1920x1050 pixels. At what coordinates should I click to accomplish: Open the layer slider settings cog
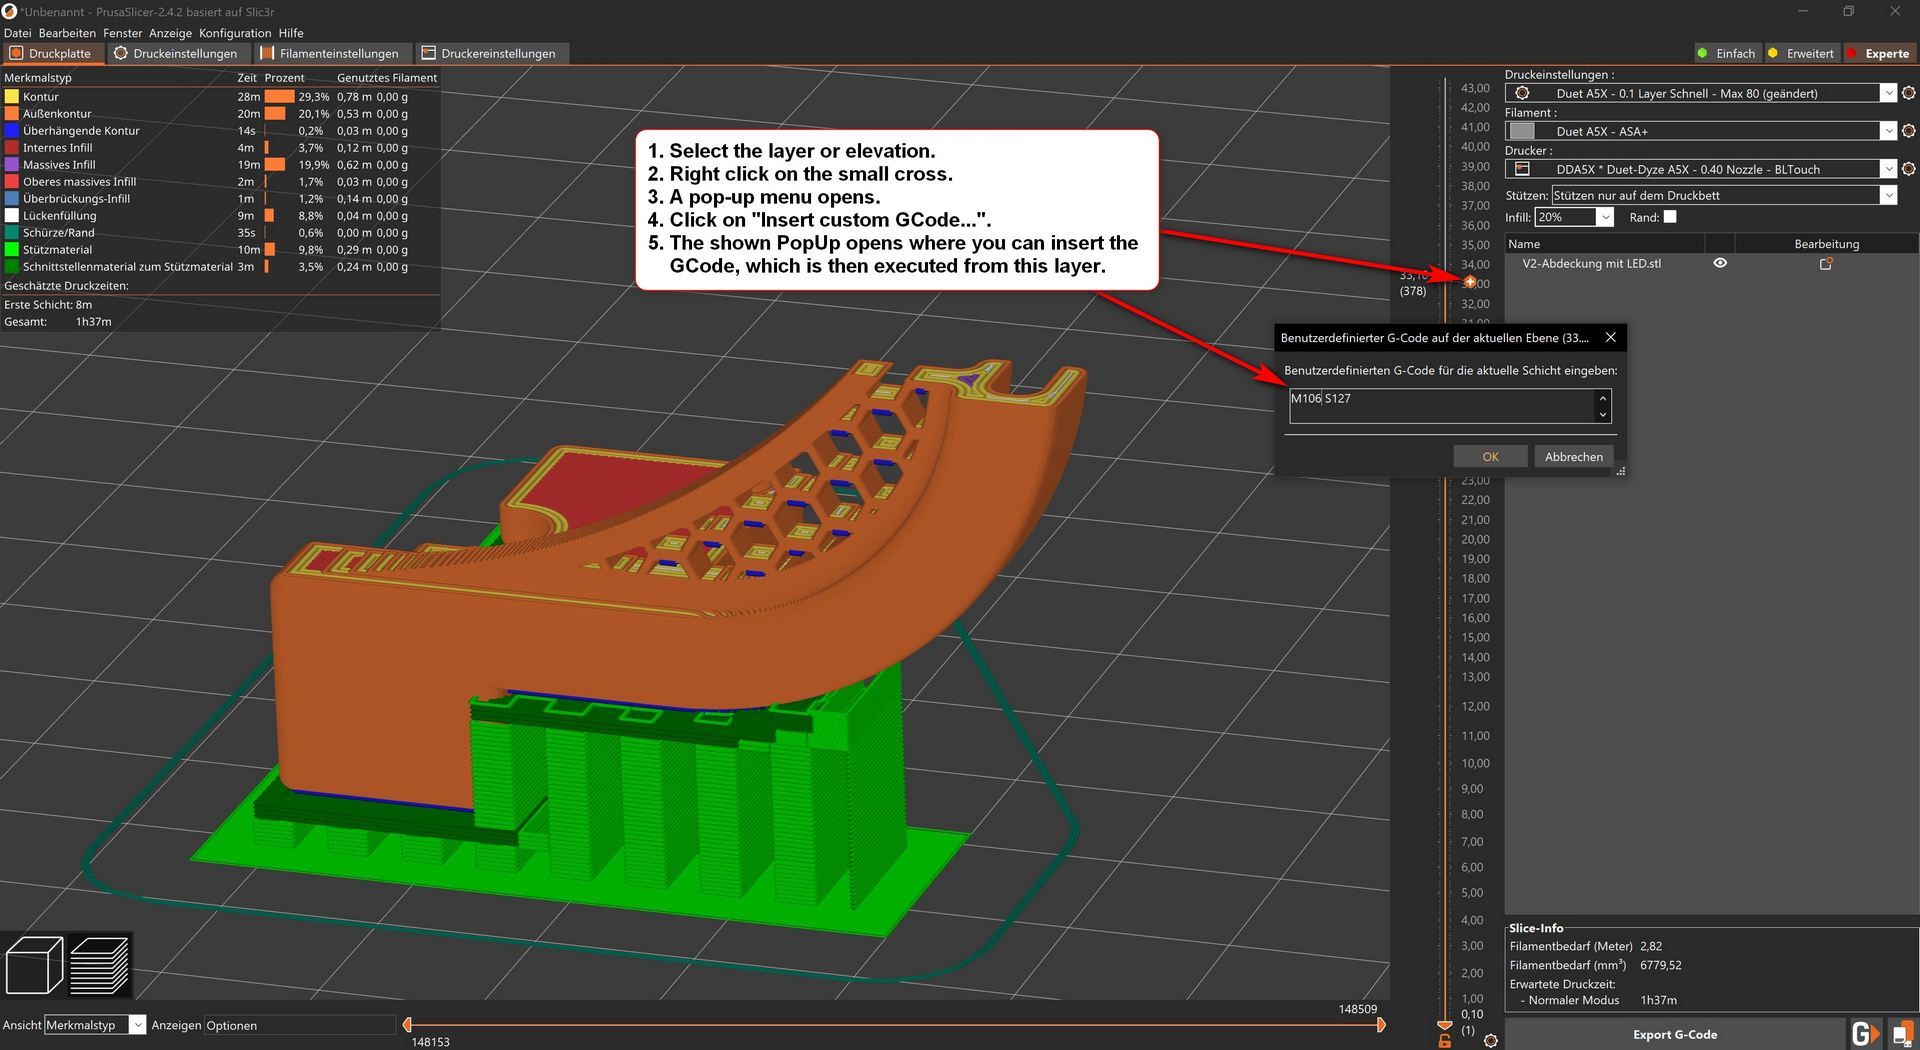tap(1491, 1041)
